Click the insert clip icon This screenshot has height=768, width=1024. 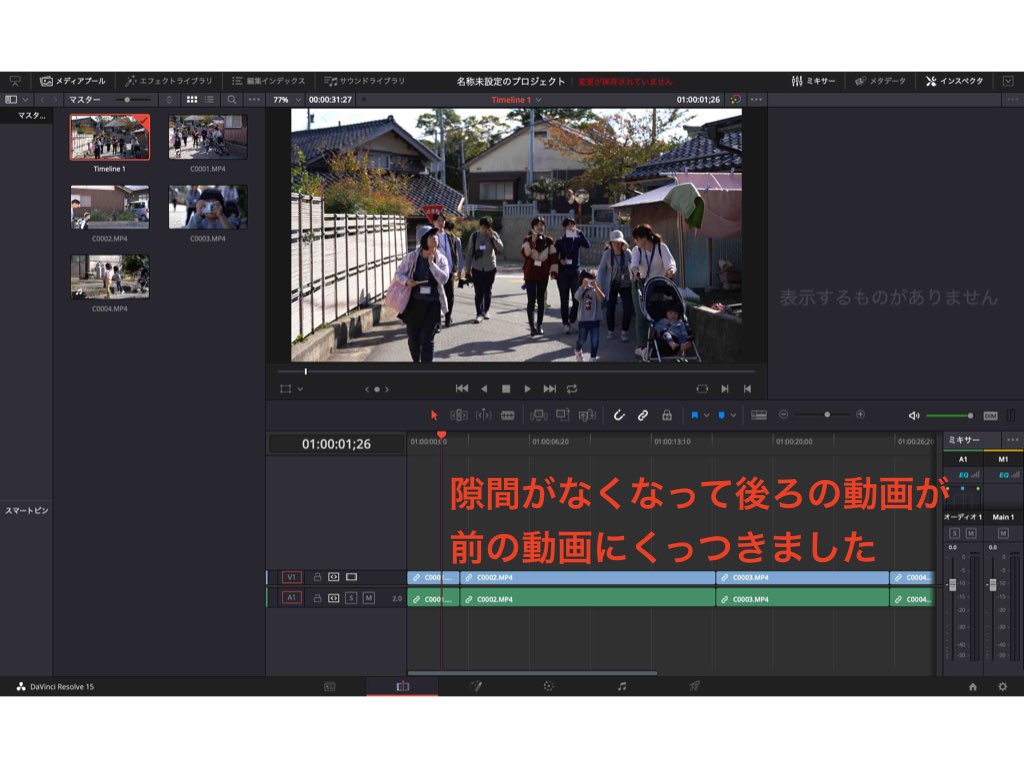[x=539, y=415]
